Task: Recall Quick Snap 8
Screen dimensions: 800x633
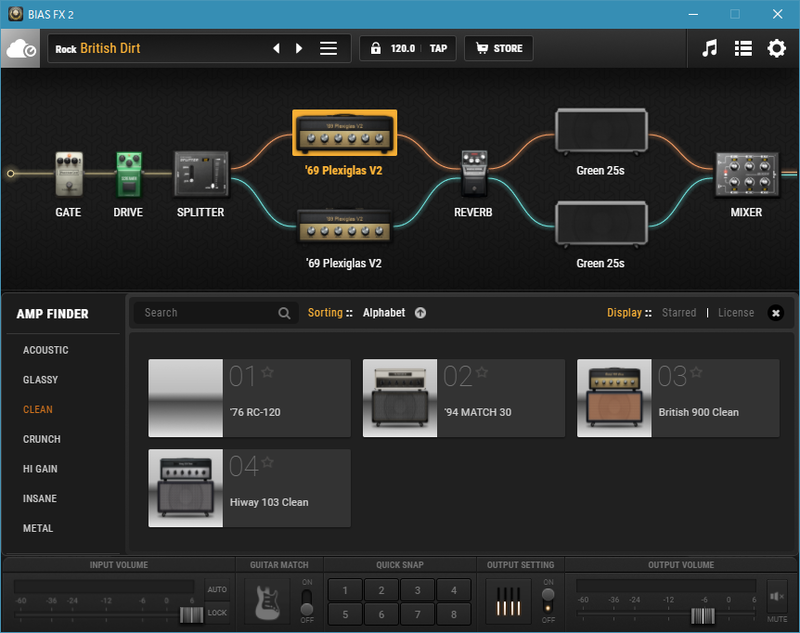Action: click(454, 614)
